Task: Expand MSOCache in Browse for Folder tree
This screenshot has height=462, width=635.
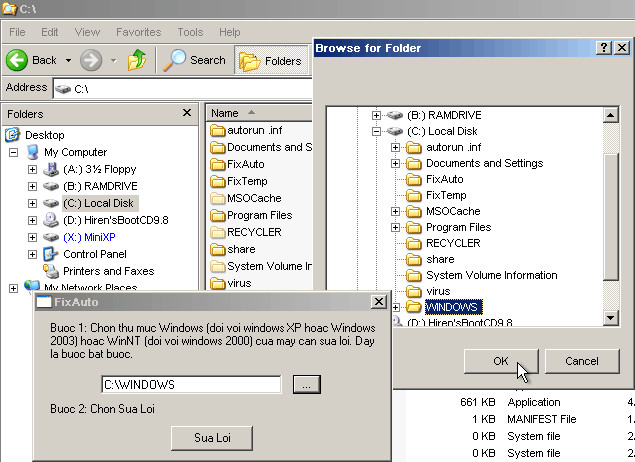Action: point(396,211)
